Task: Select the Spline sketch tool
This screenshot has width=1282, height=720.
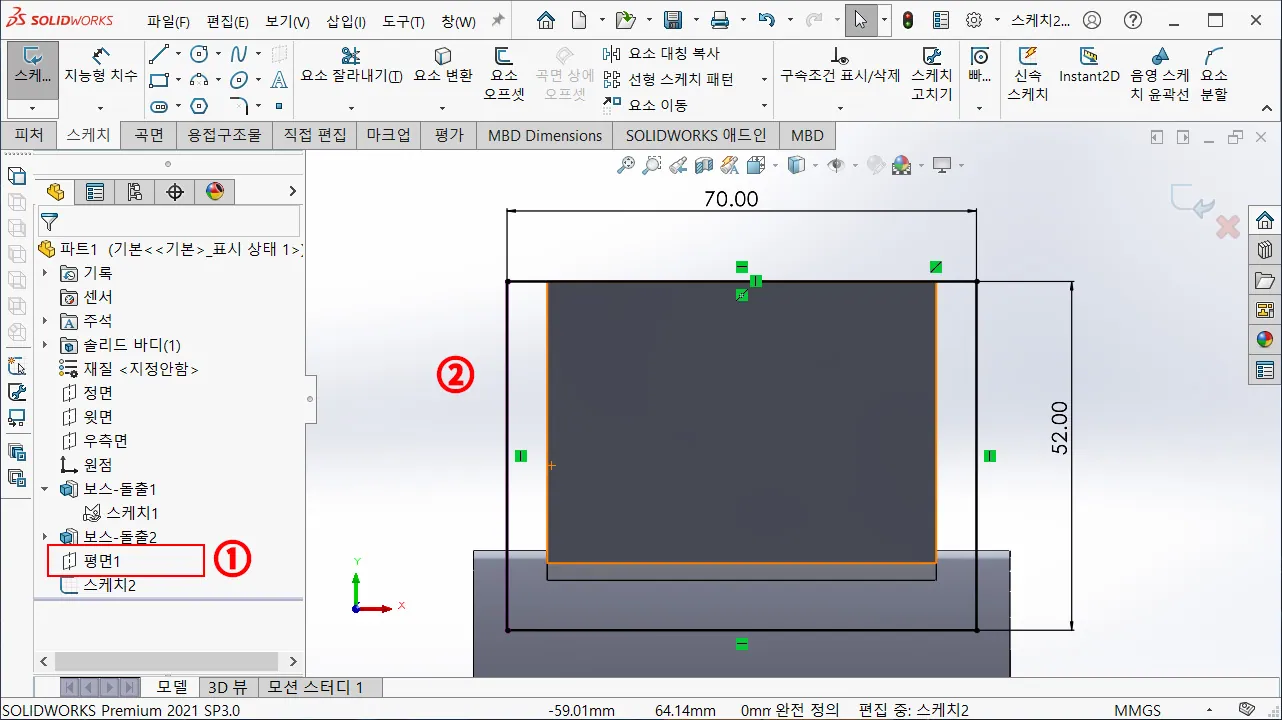Action: coord(239,54)
